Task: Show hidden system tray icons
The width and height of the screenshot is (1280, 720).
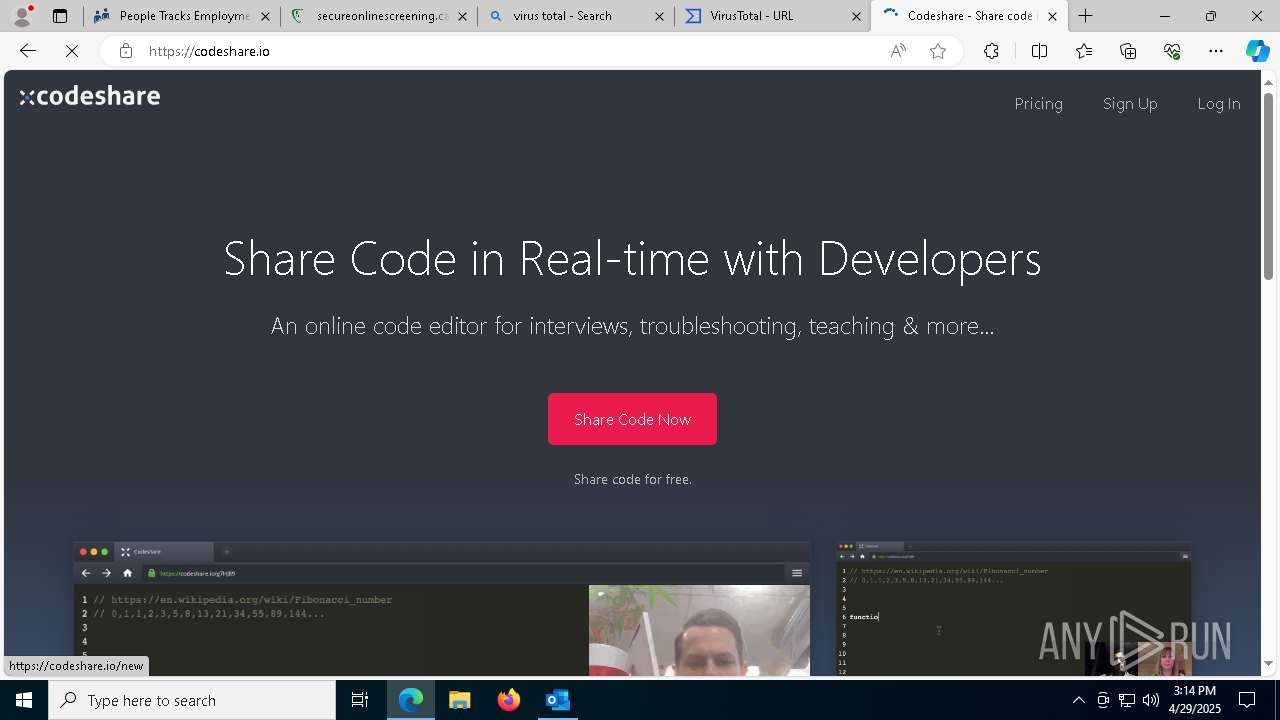Action: coord(1078,700)
